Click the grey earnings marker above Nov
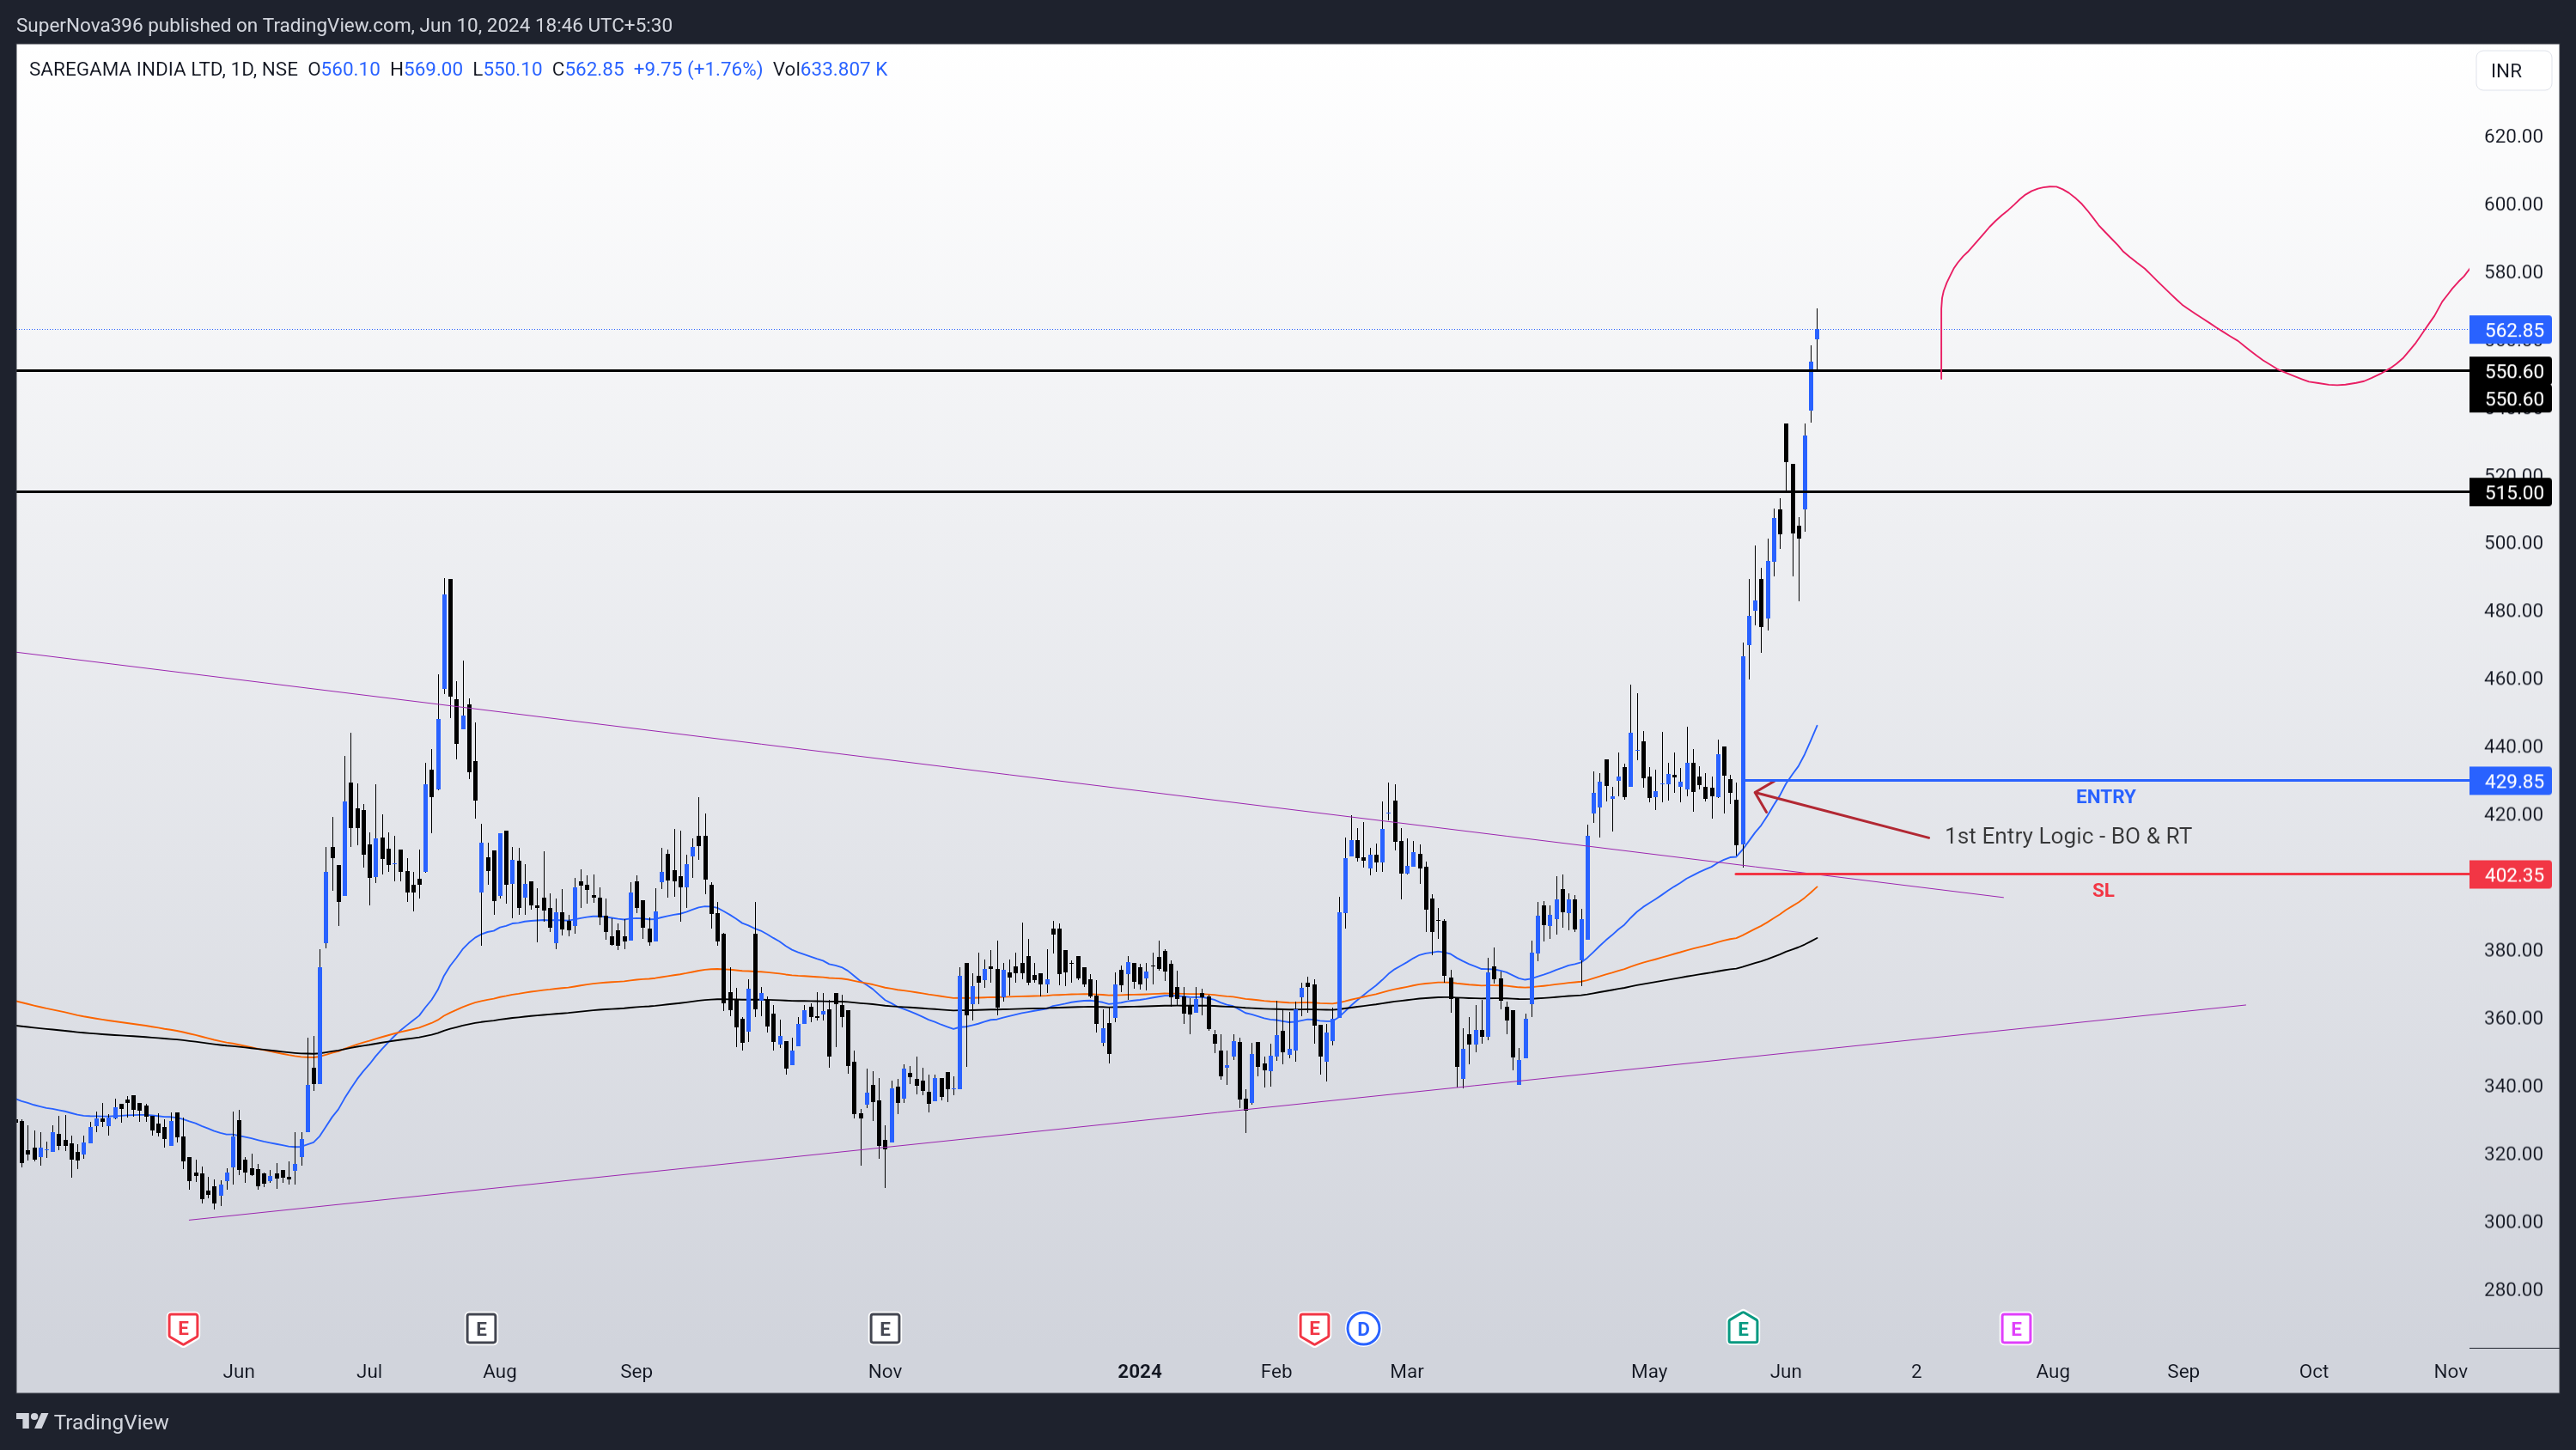The width and height of the screenshot is (2576, 1450). (885, 1328)
